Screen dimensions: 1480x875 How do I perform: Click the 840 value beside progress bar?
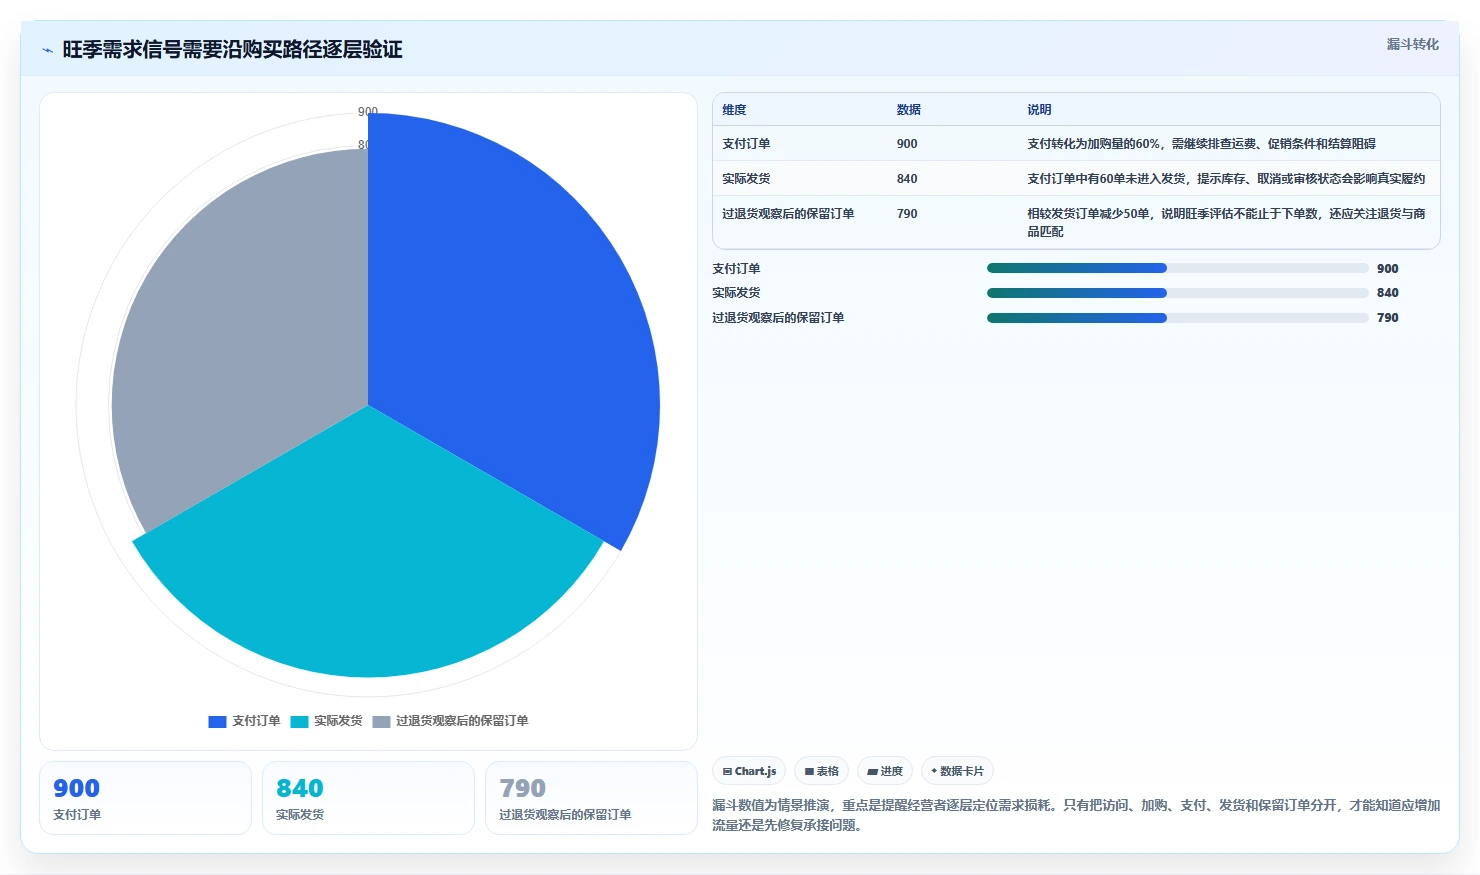pyautogui.click(x=1388, y=293)
